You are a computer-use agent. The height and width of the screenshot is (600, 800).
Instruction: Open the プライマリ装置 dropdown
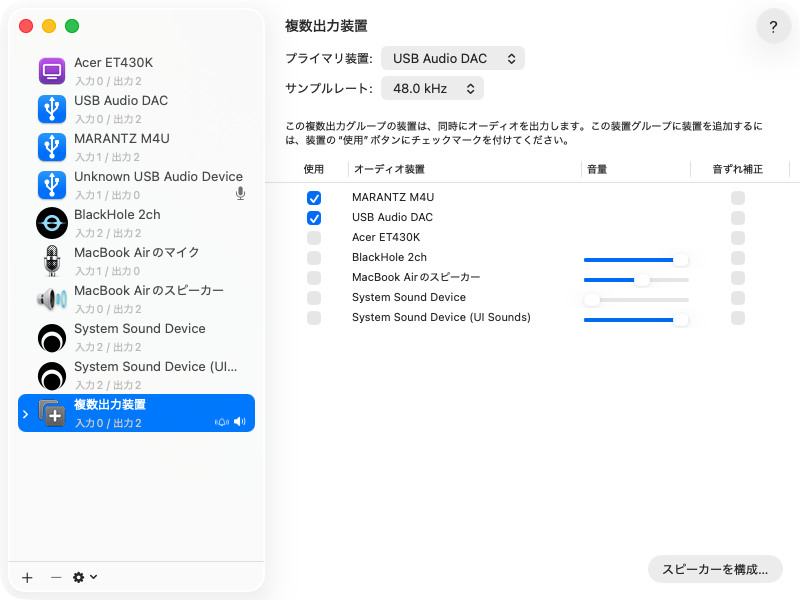453,59
